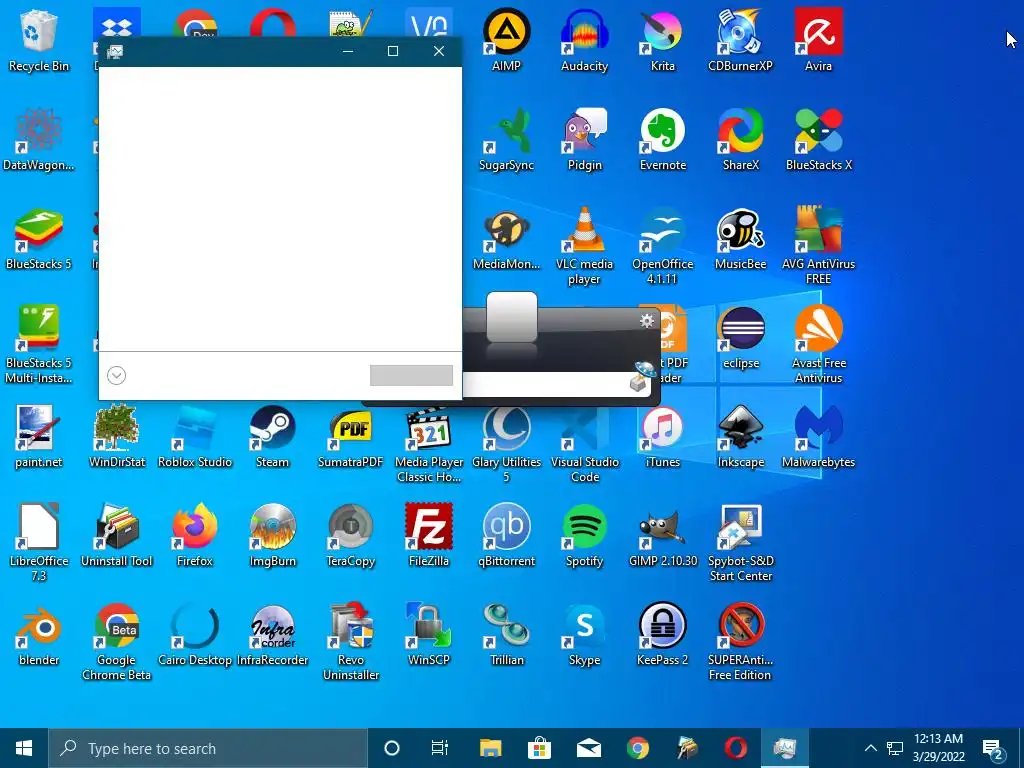This screenshot has height=768, width=1024.
Task: Launch Pidgin messenger icon
Action: pyautogui.click(x=584, y=138)
